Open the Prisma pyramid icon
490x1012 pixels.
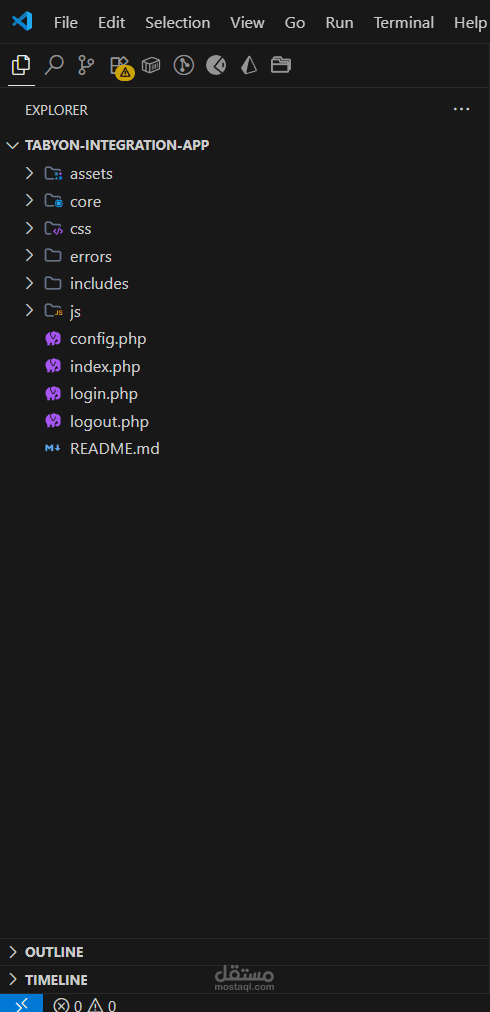249,65
